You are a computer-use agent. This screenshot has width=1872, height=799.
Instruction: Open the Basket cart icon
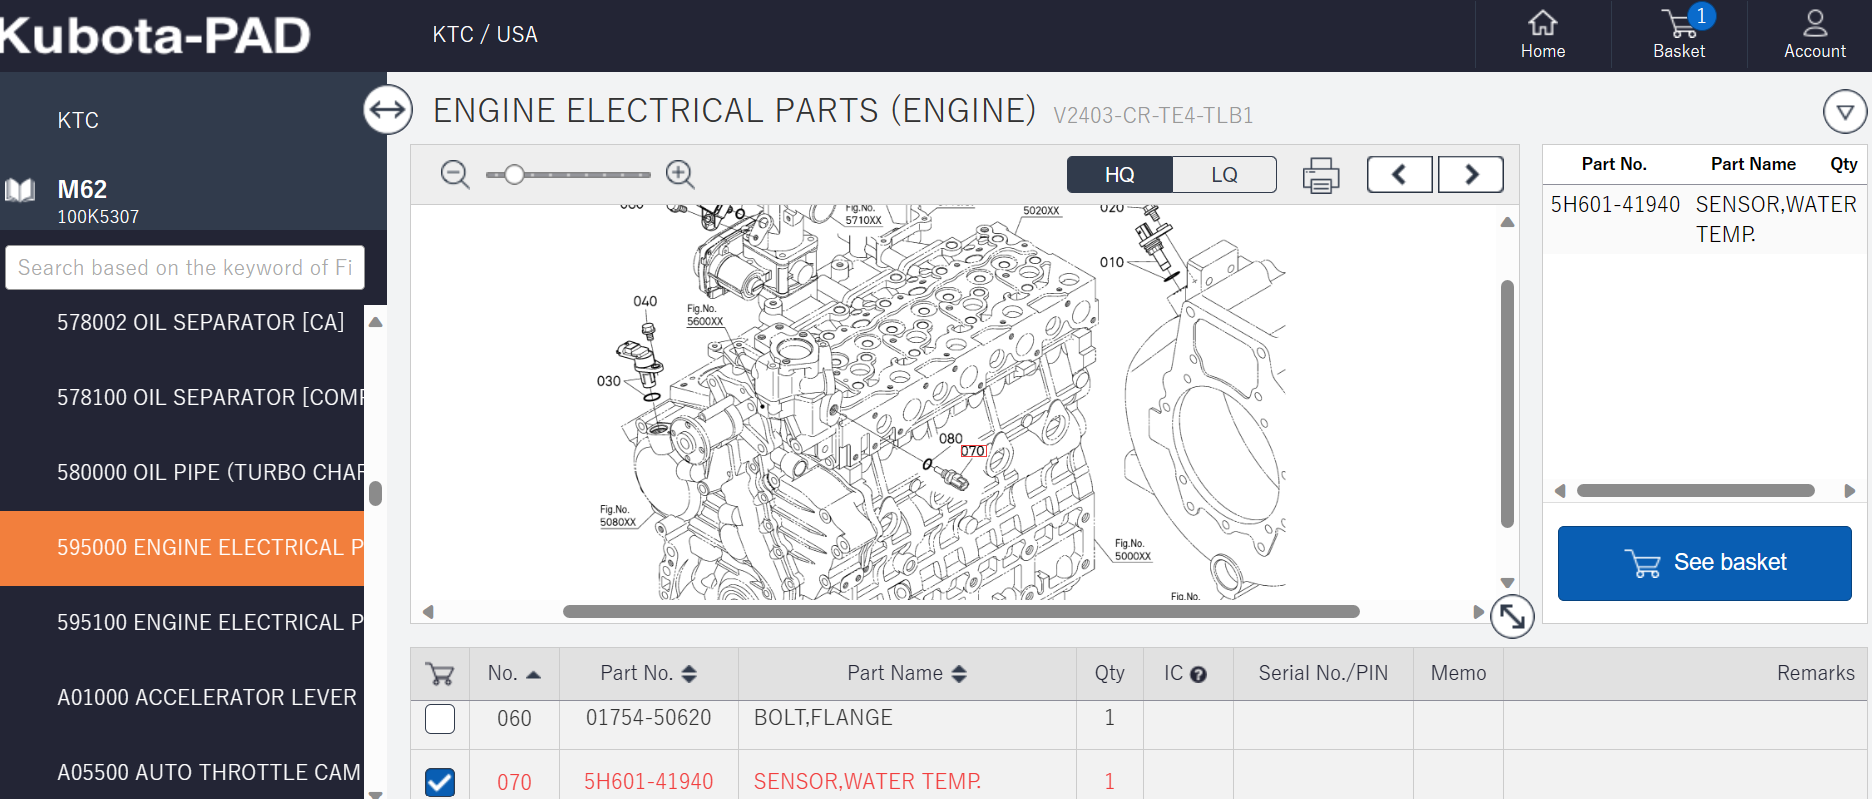(1680, 23)
